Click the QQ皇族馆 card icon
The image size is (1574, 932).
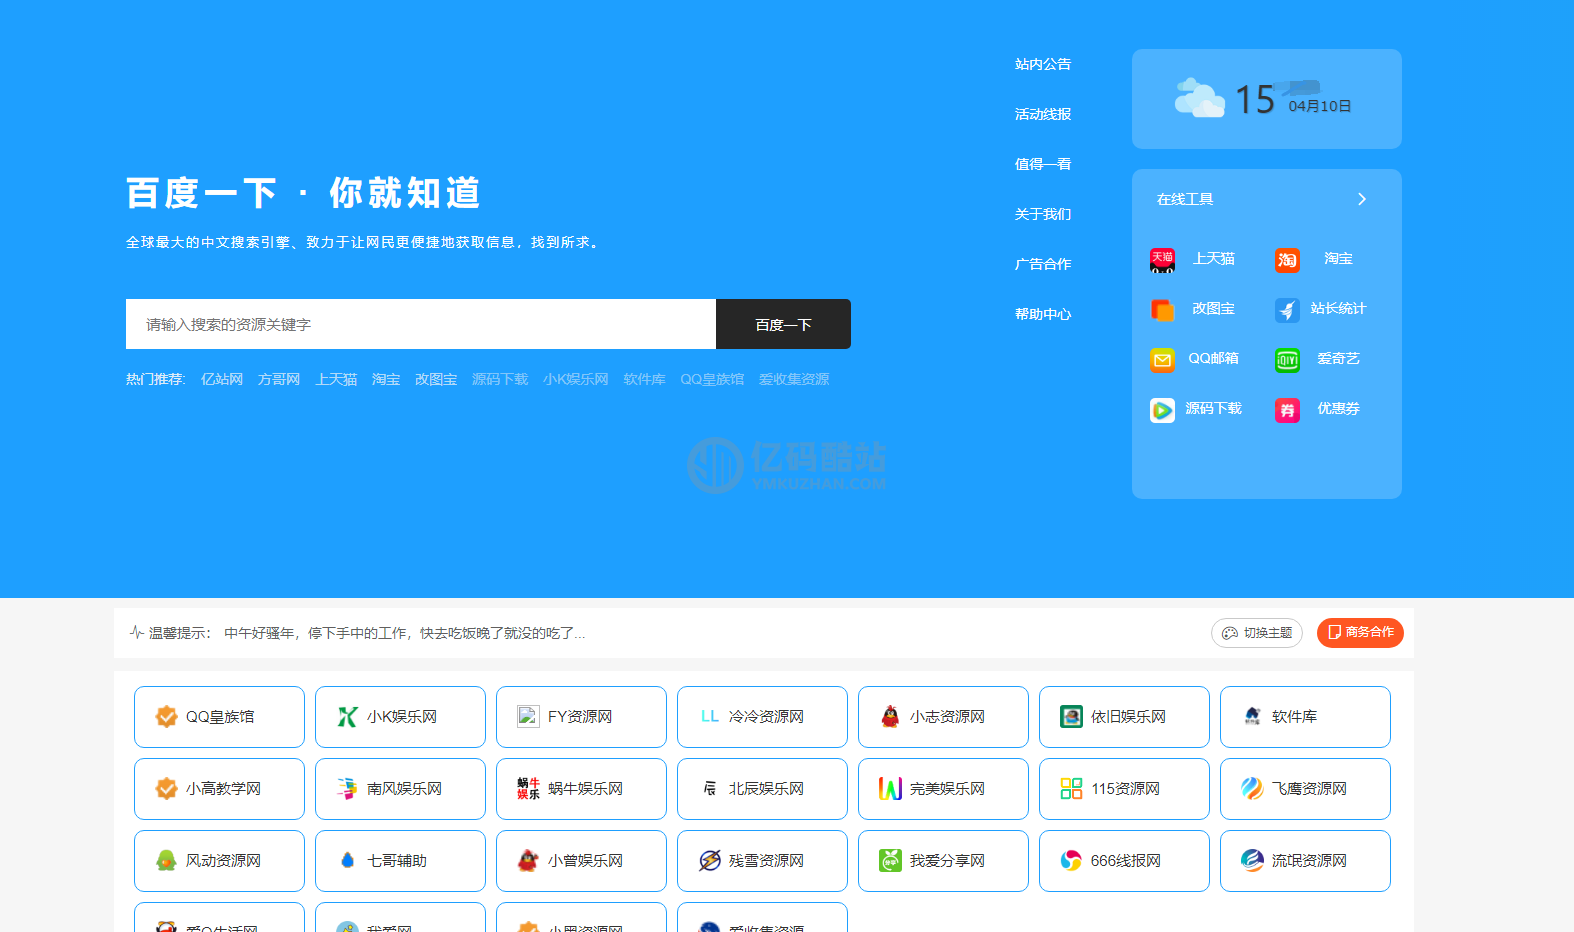tap(167, 716)
